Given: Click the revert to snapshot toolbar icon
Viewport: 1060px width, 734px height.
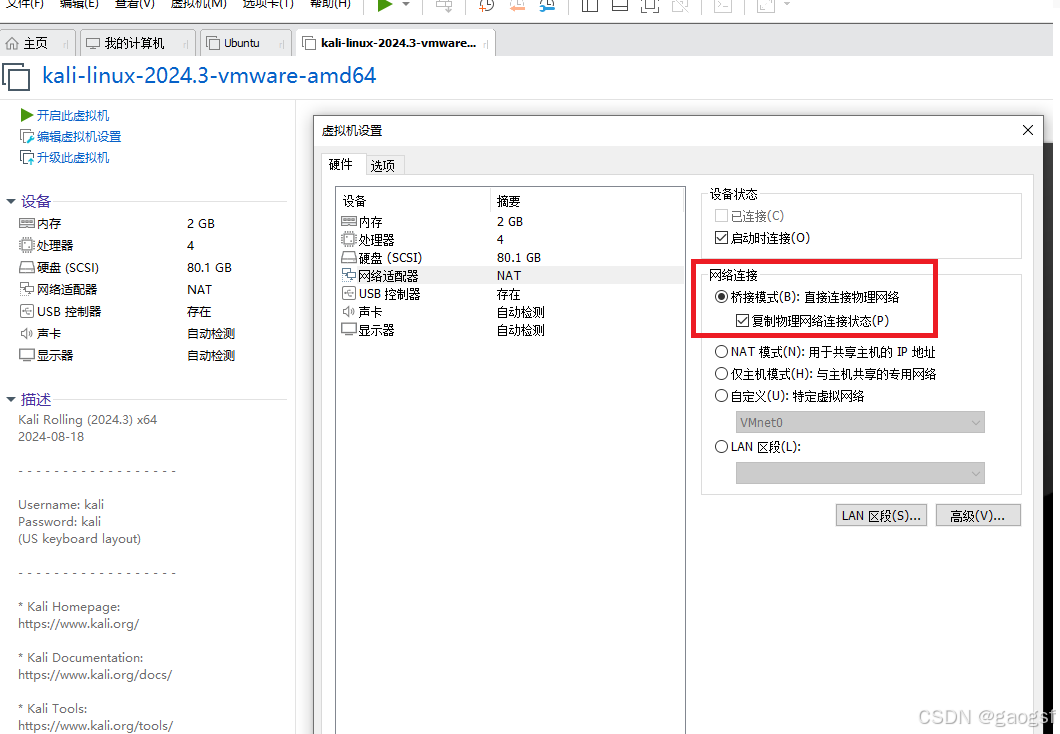Looking at the screenshot, I should pyautogui.click(x=517, y=5).
